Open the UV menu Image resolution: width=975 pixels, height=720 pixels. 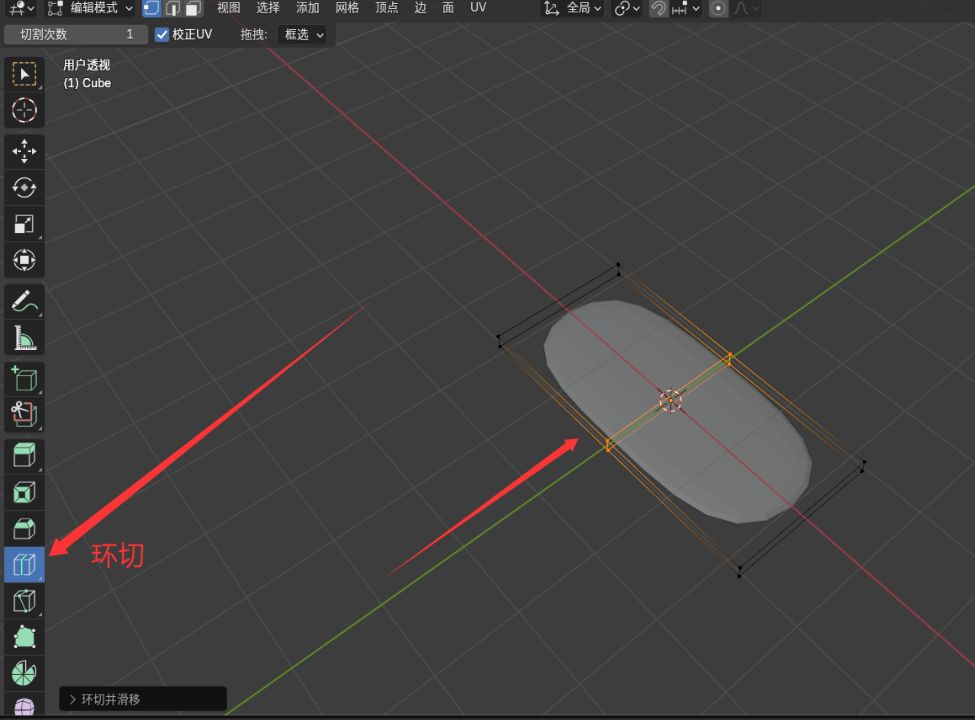click(478, 8)
